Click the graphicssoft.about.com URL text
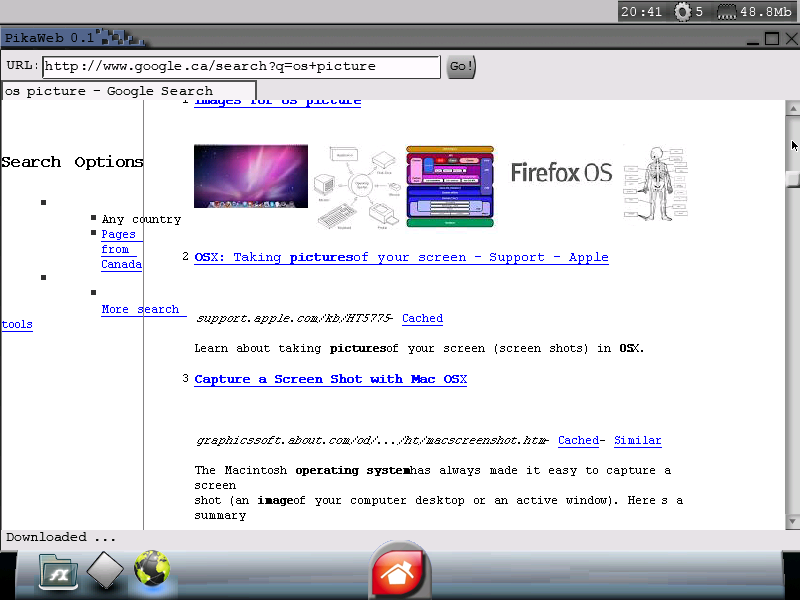This screenshot has height=600, width=800. point(372,440)
